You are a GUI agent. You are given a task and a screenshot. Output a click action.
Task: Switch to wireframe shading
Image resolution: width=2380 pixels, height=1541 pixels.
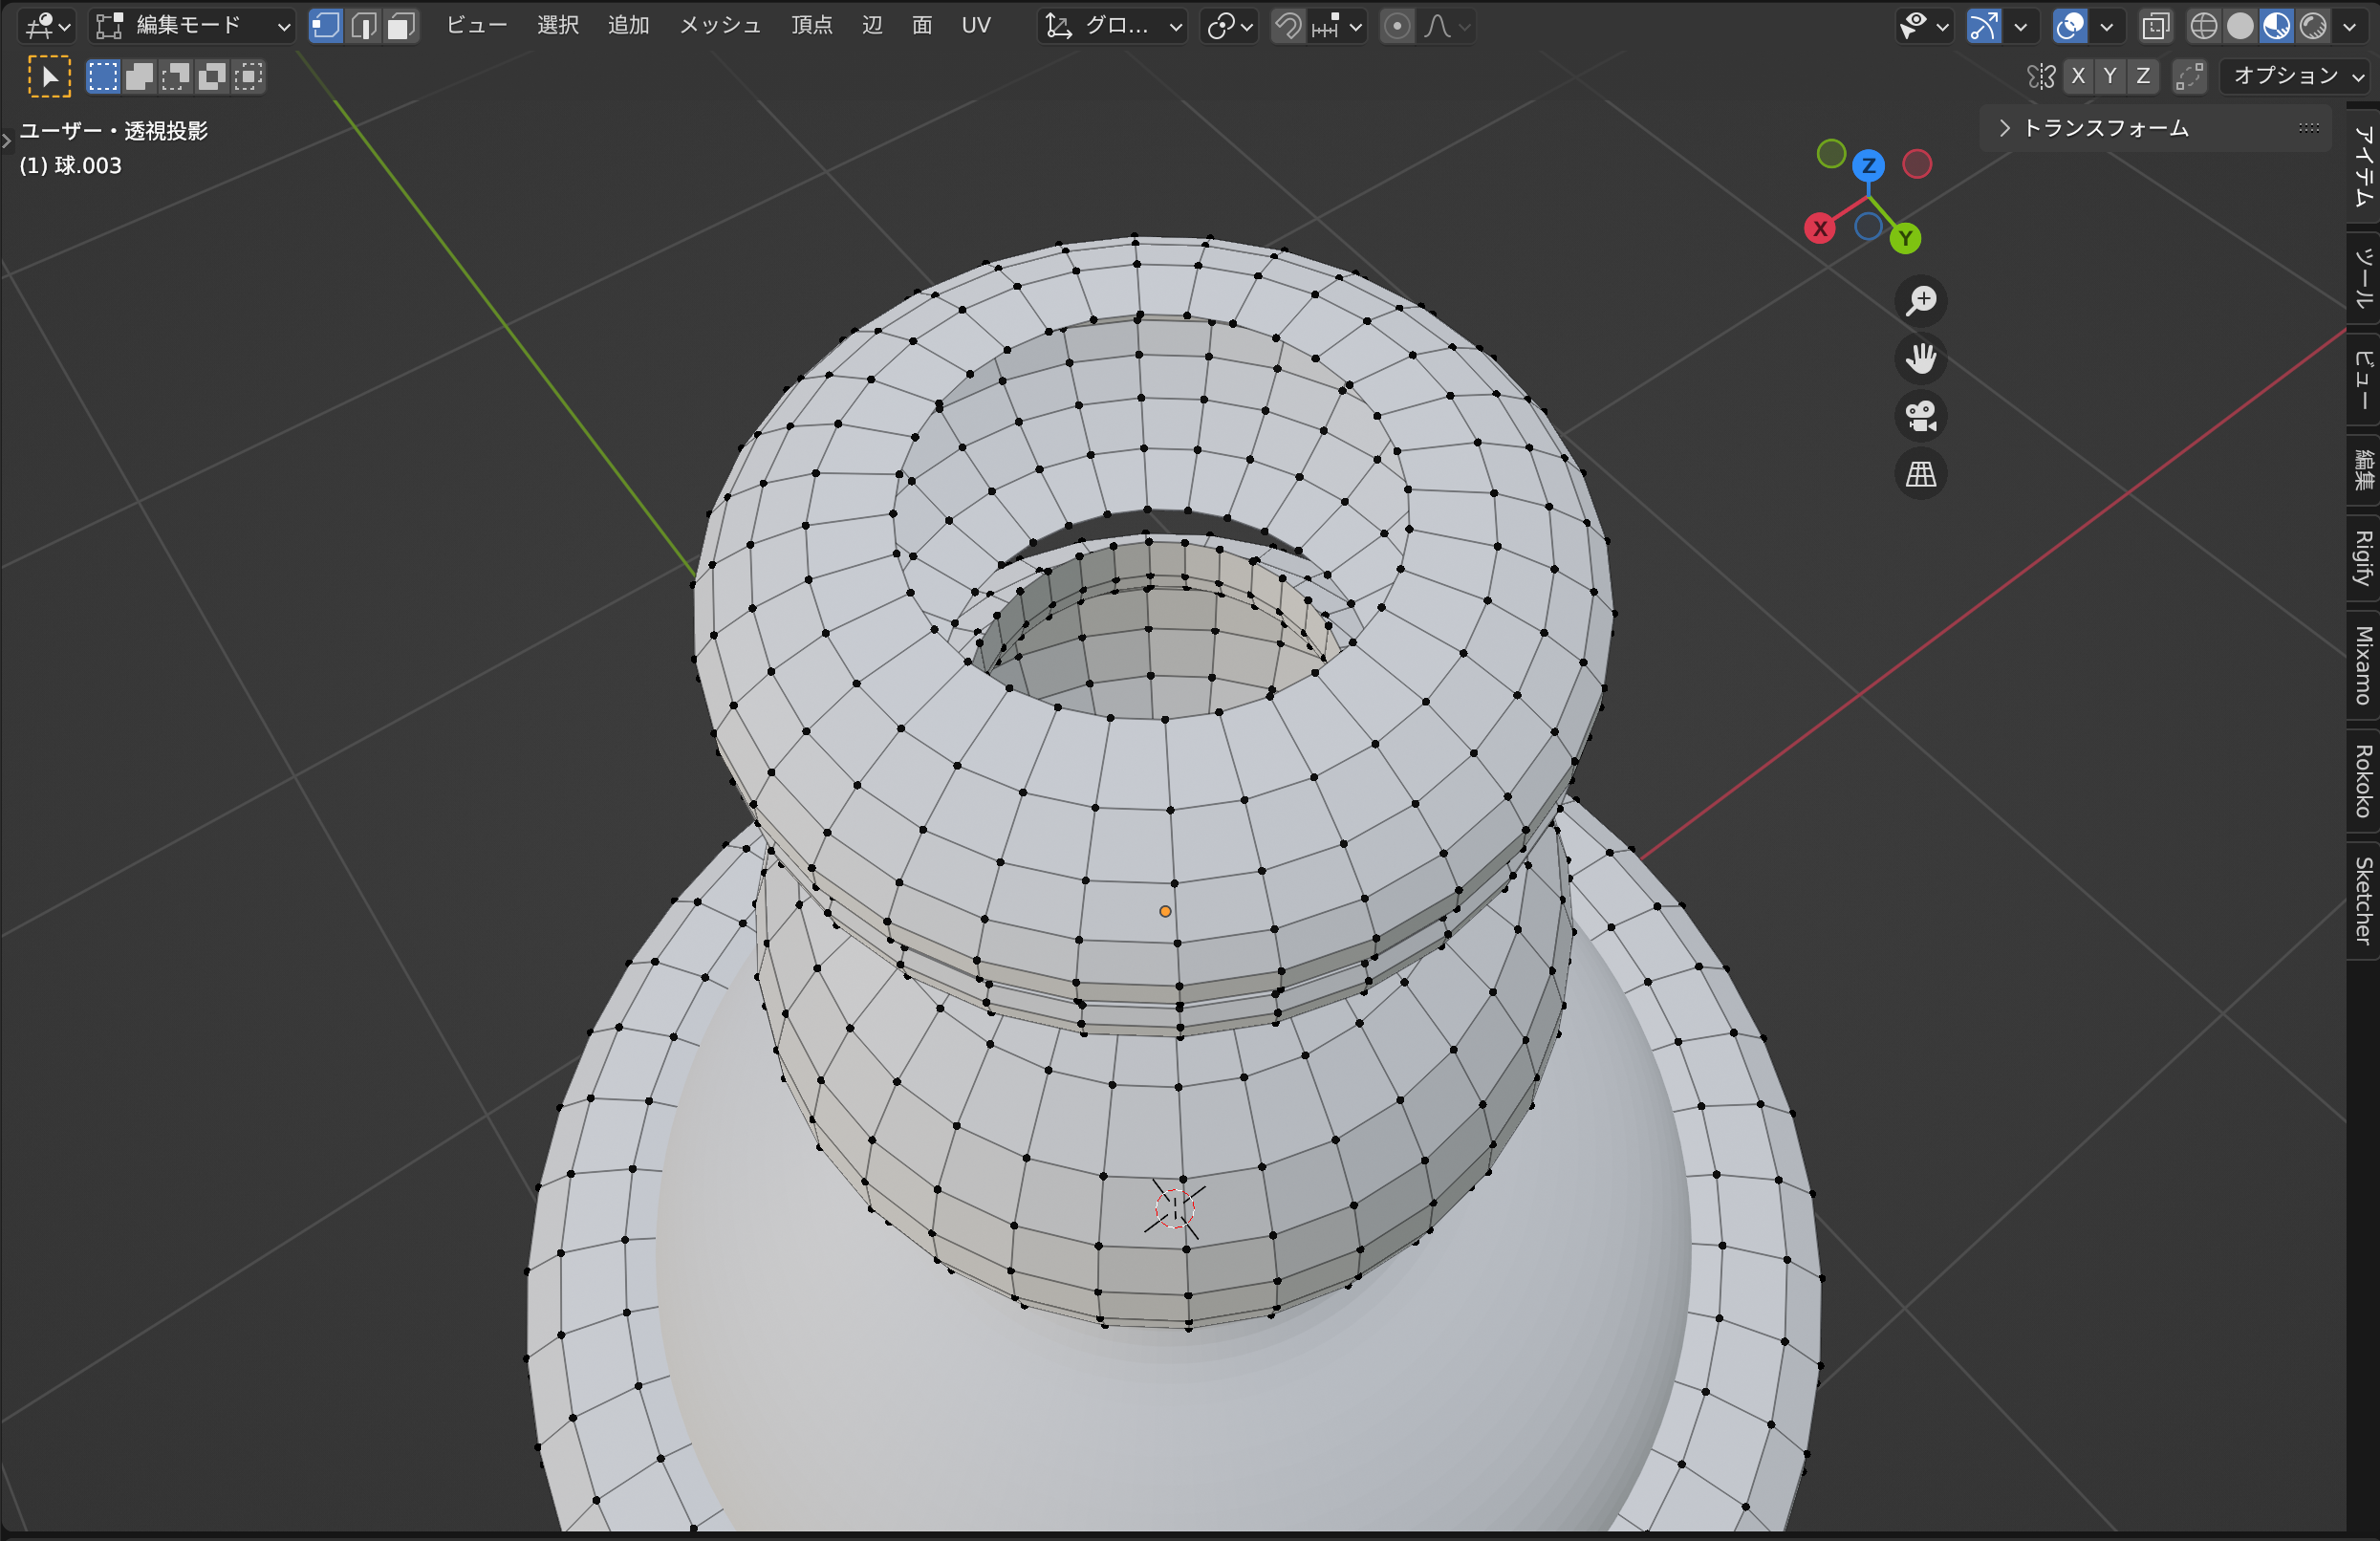2204,26
